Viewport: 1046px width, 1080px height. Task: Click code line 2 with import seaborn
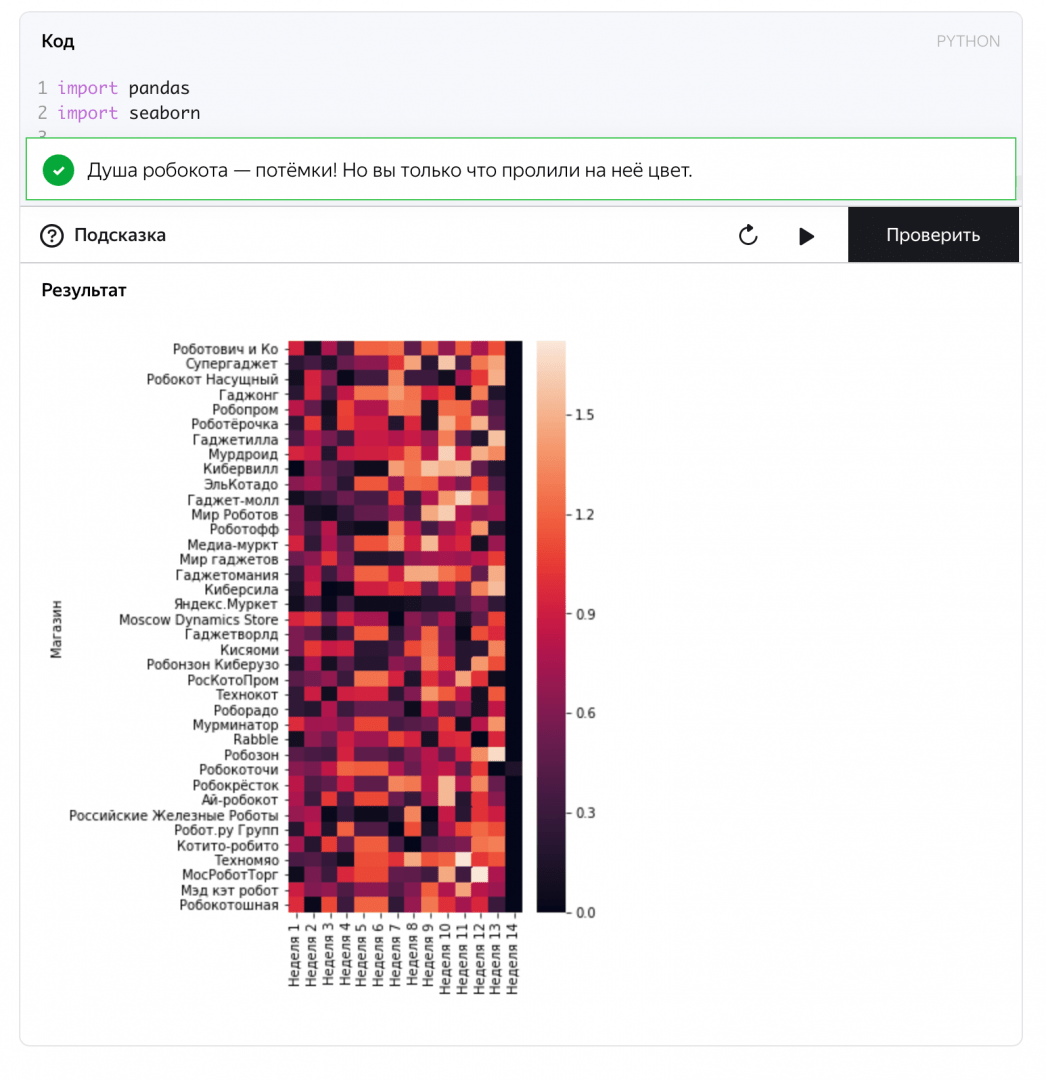pyautogui.click(x=128, y=113)
